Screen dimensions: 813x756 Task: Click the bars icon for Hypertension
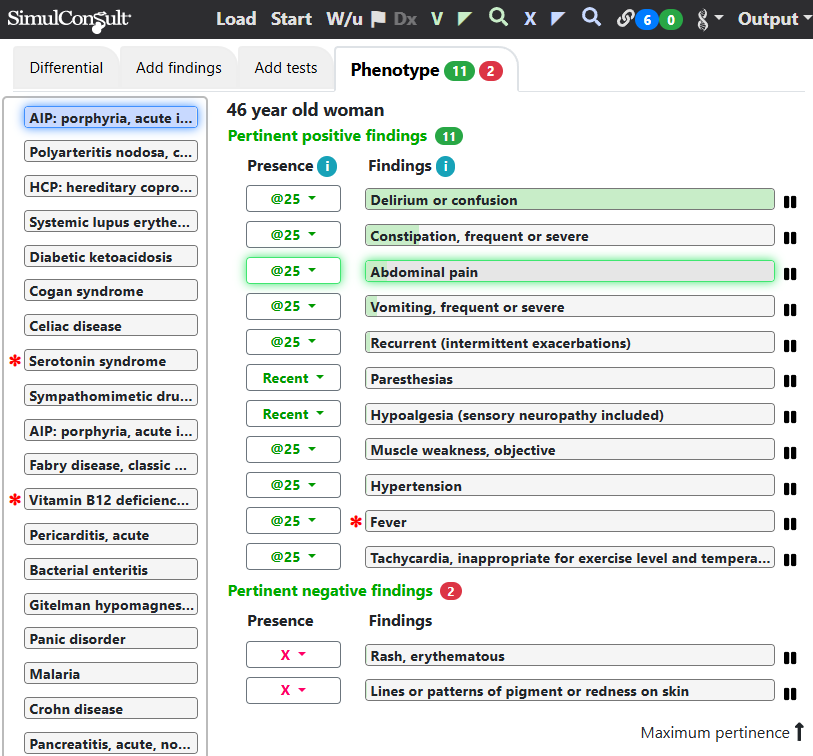pyautogui.click(x=790, y=488)
